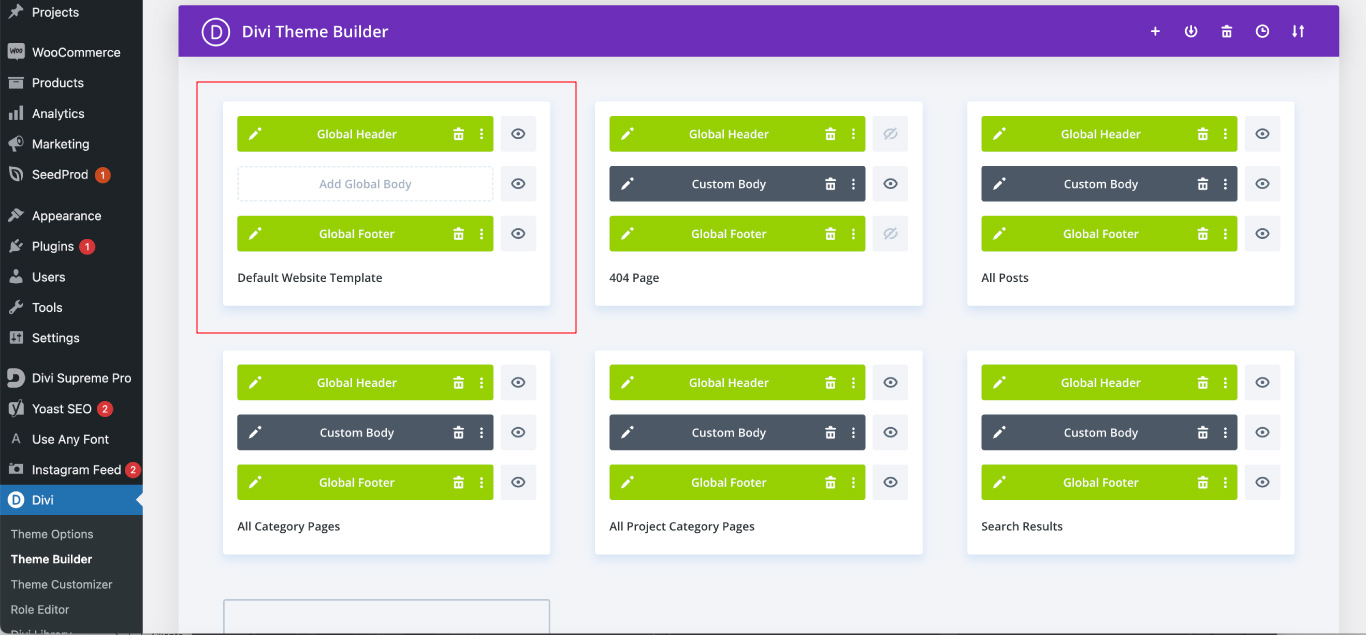Click Add Global Body in Default Website Template

point(365,184)
